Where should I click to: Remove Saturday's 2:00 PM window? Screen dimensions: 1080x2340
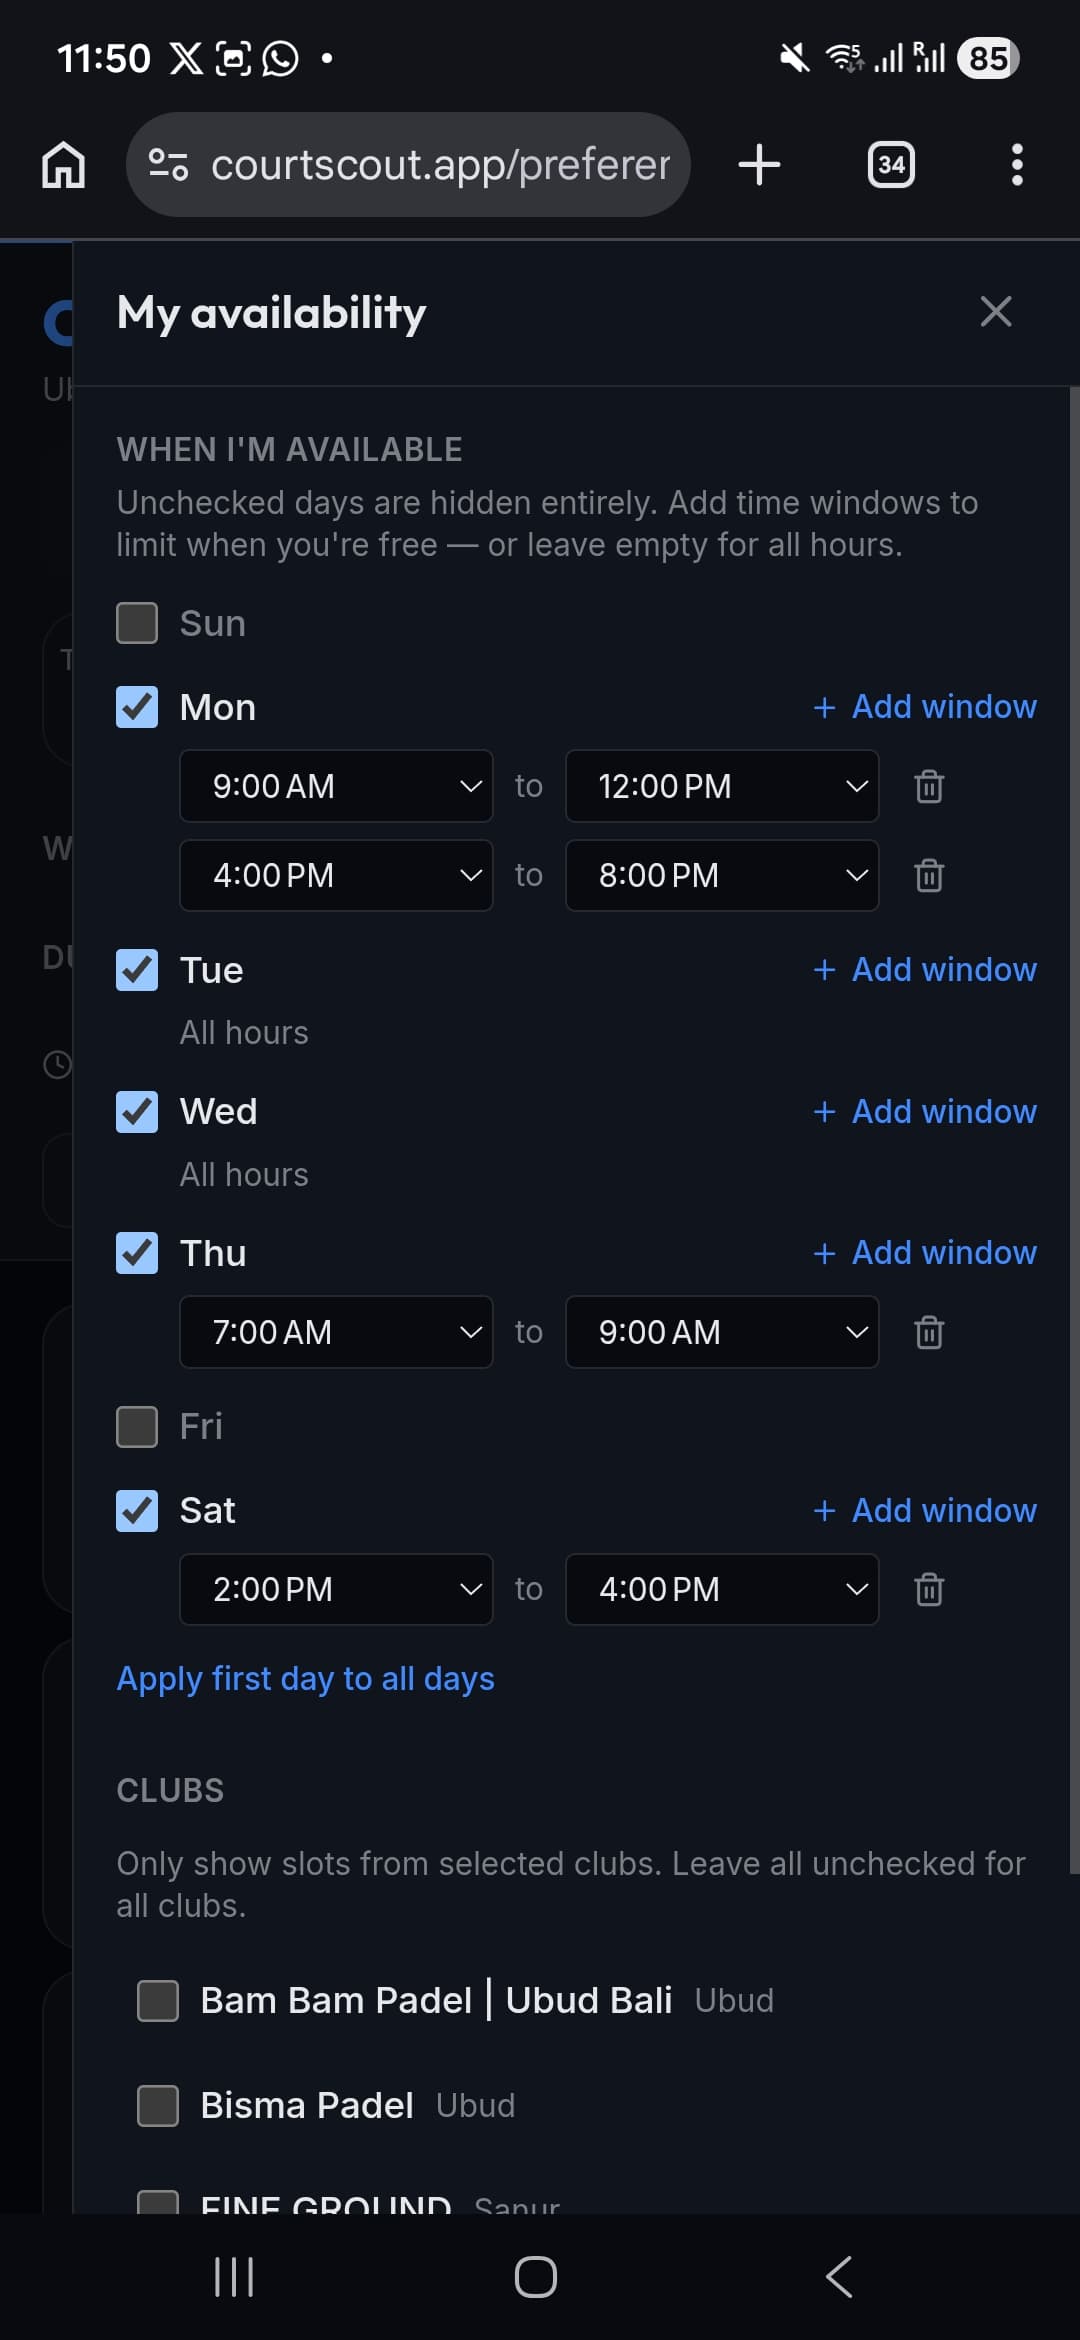(x=928, y=1589)
